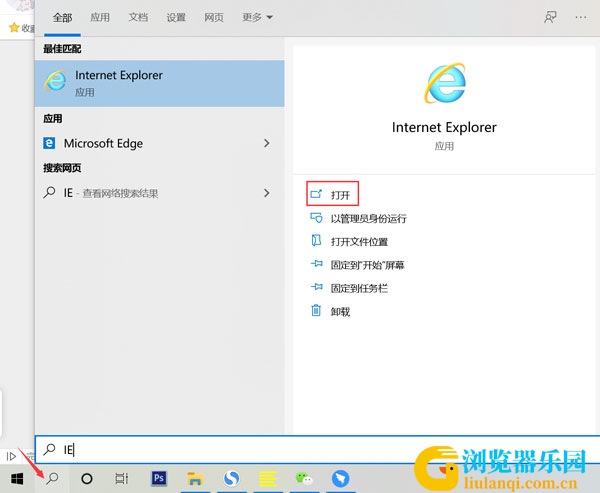Click the Internet Explorer title in preview pane
This screenshot has width=600, height=493.
click(444, 127)
